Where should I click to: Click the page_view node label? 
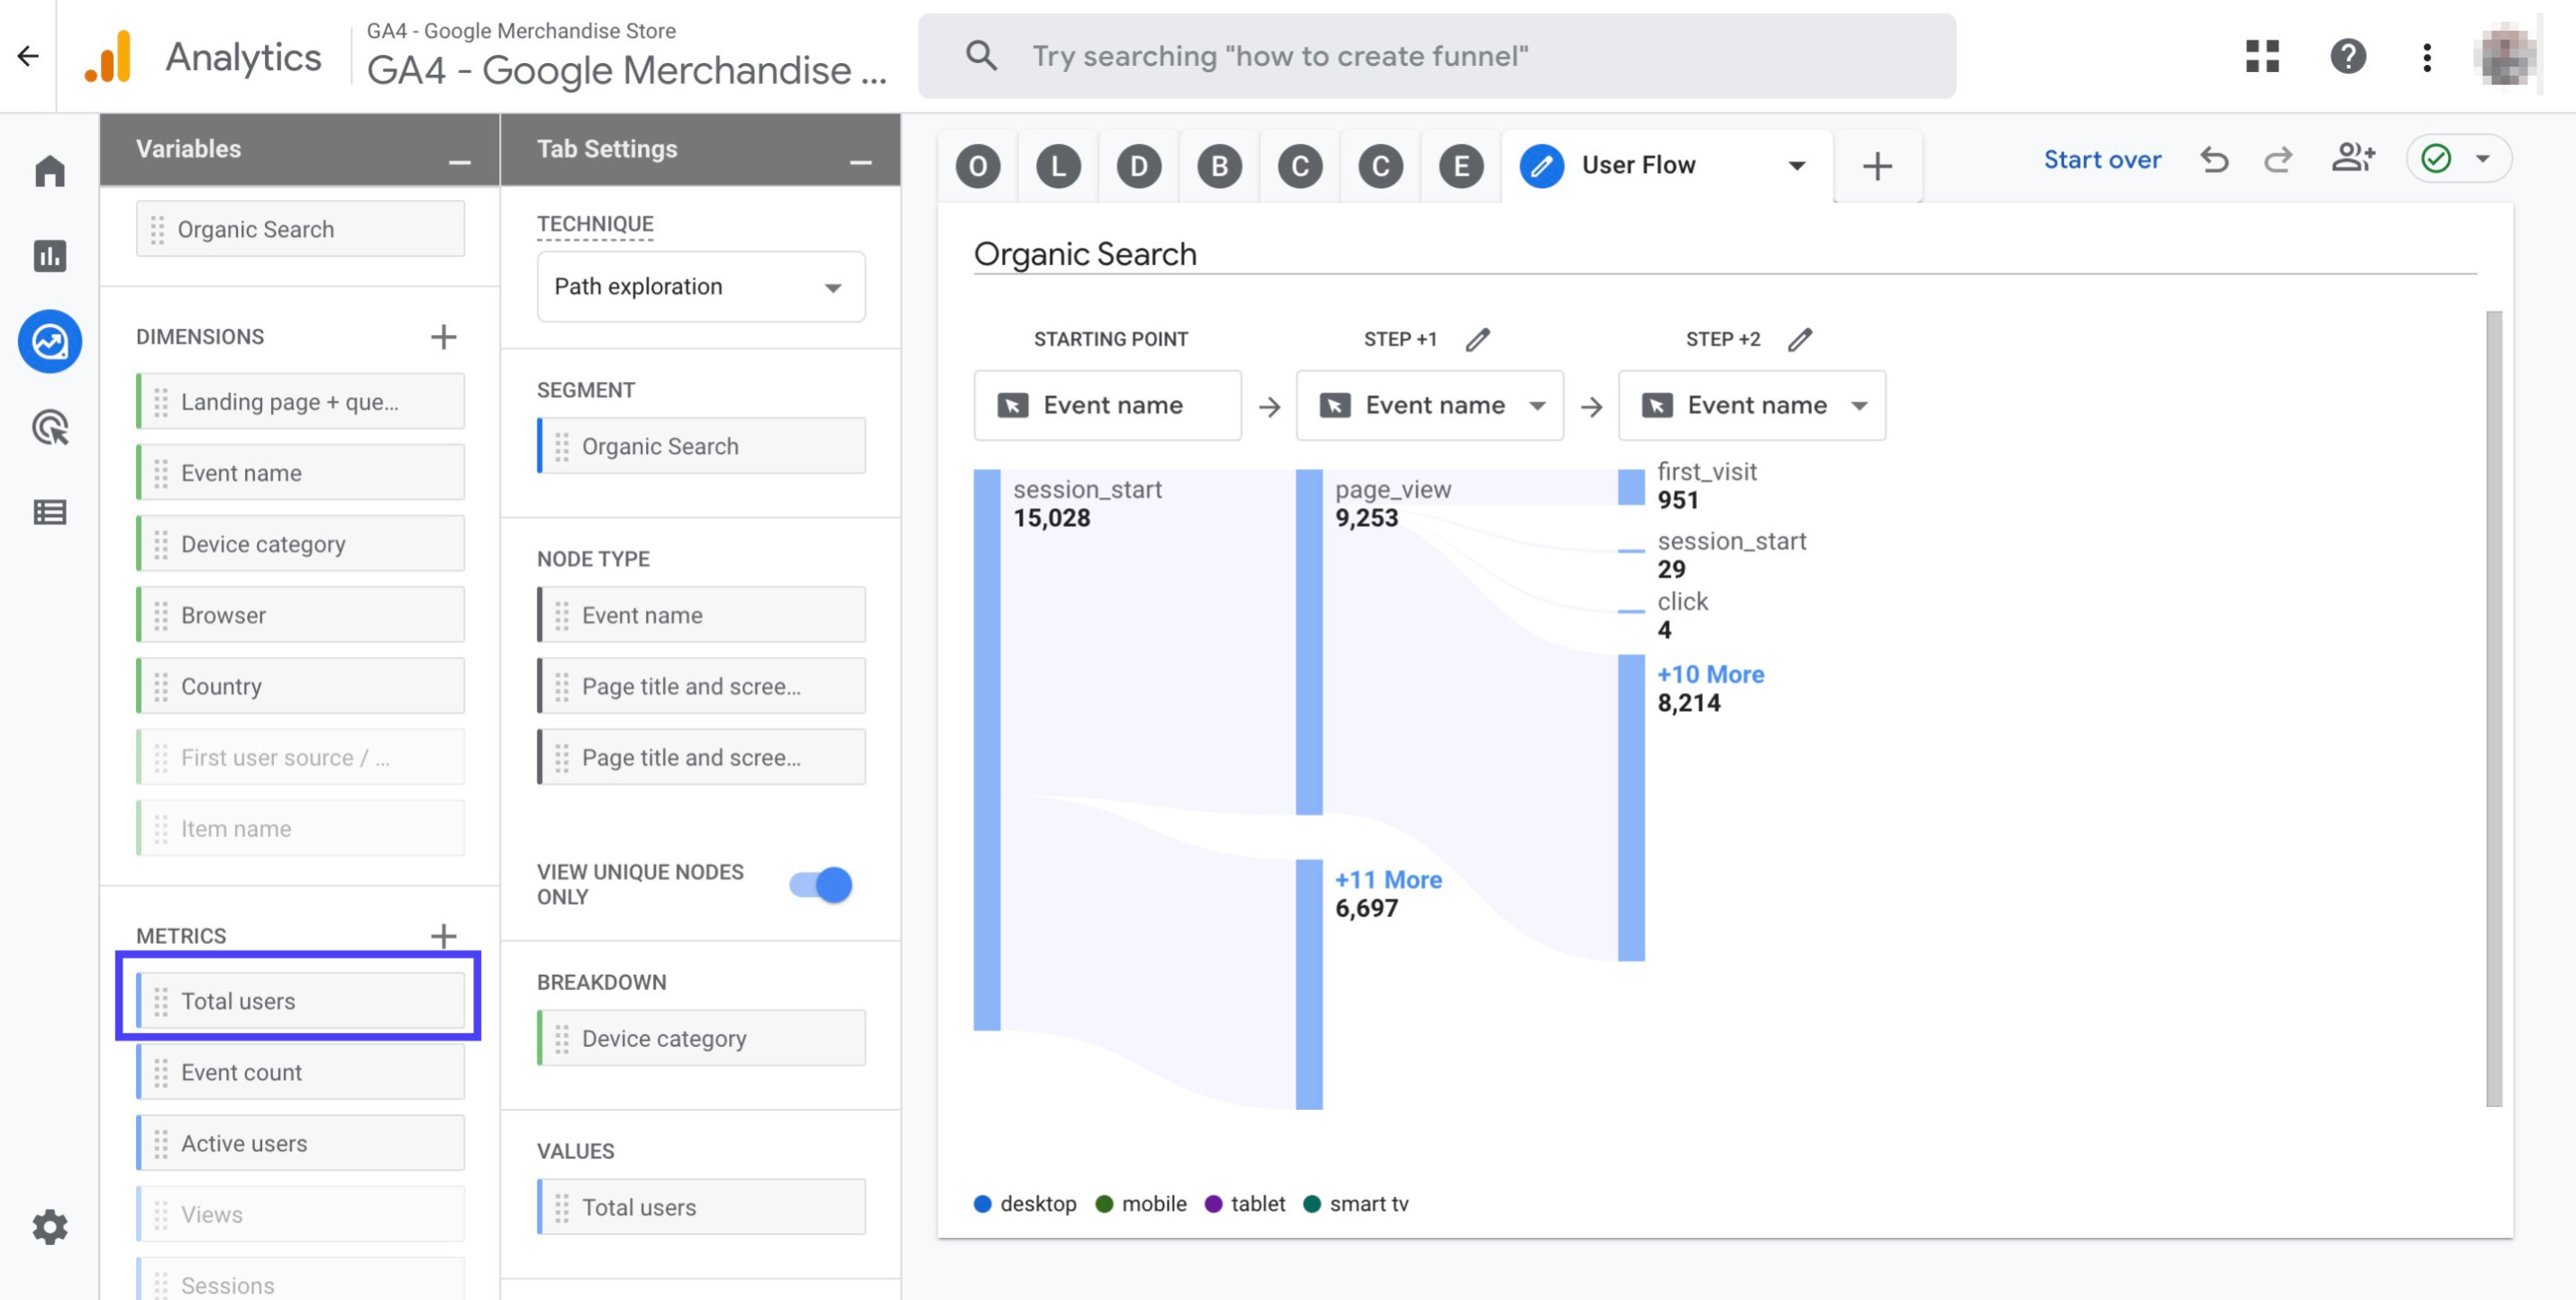(1392, 489)
